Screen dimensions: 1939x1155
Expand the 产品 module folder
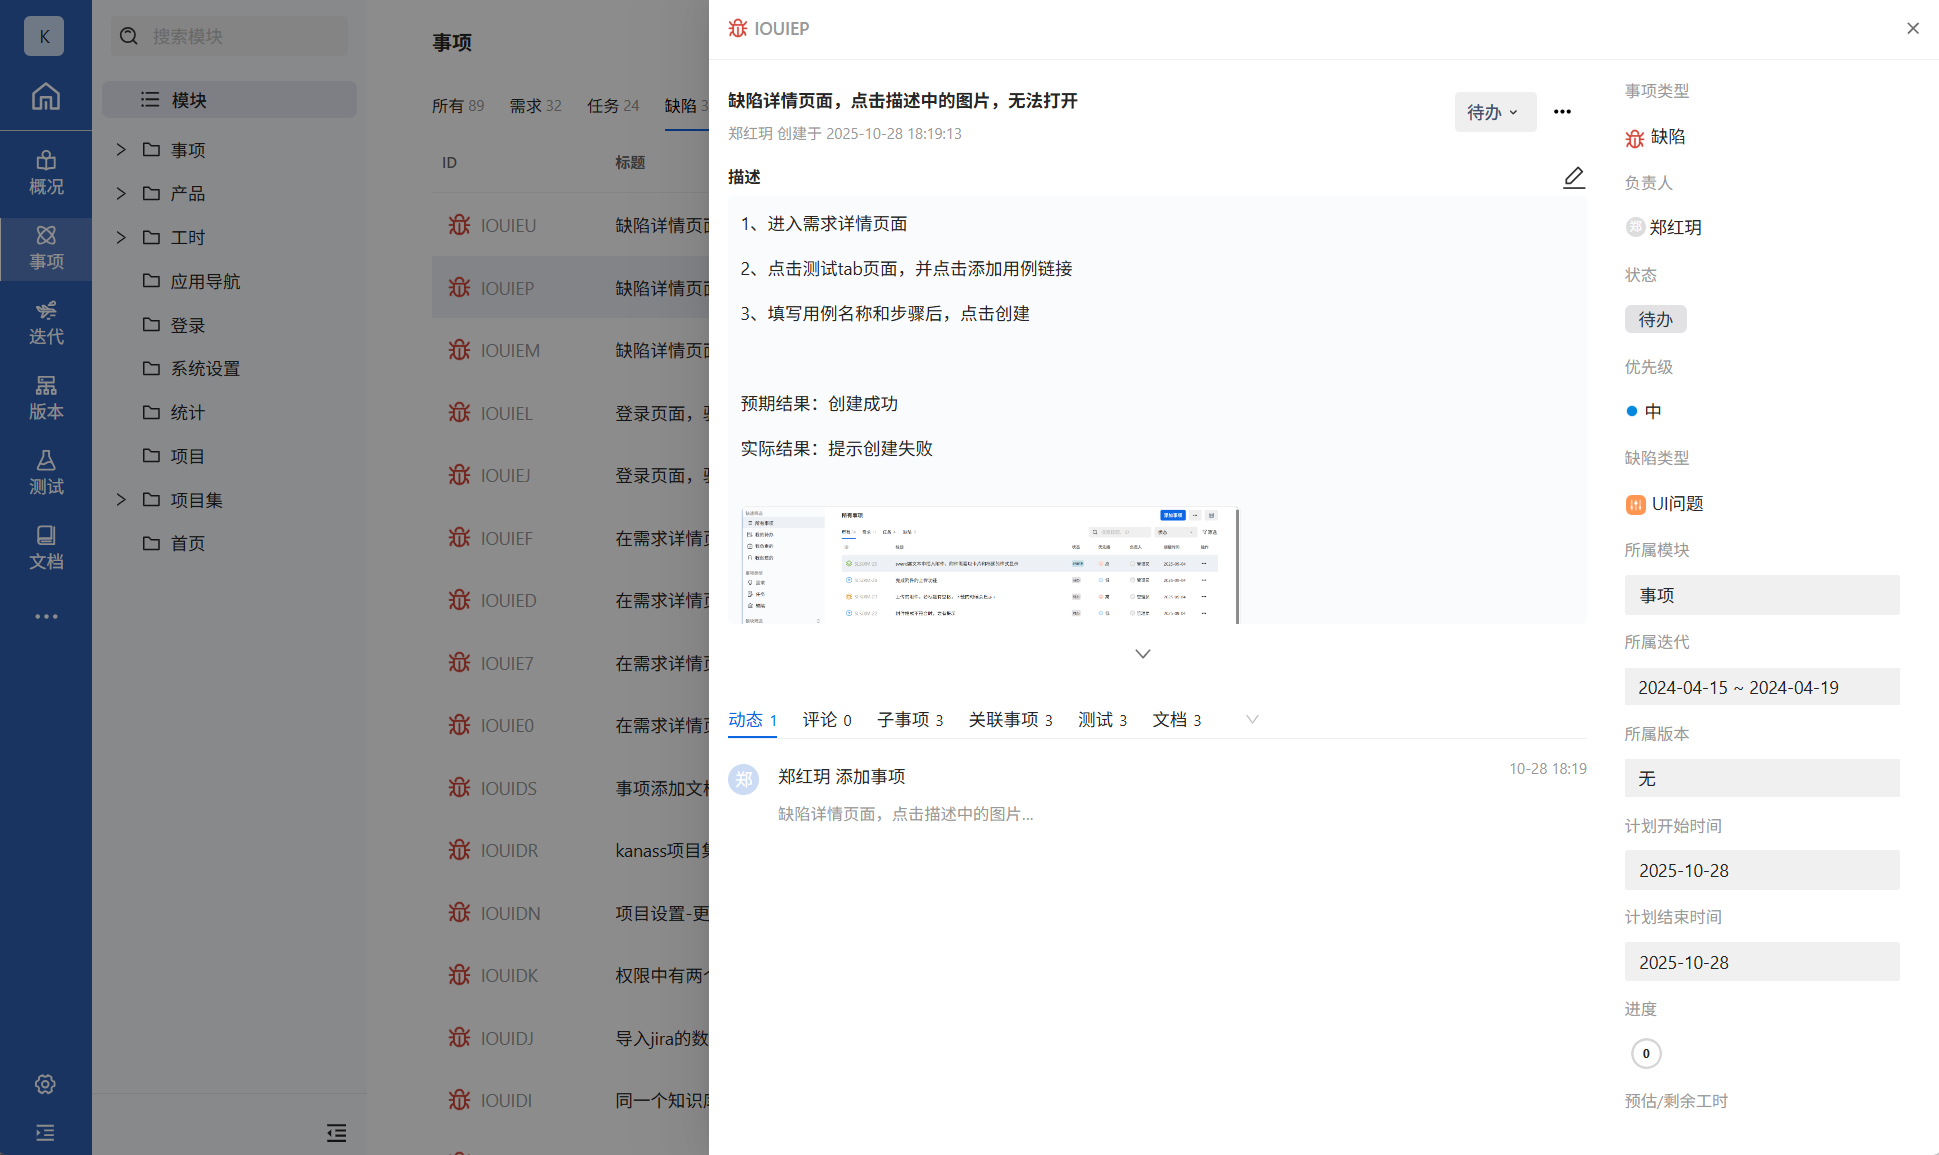coord(121,193)
